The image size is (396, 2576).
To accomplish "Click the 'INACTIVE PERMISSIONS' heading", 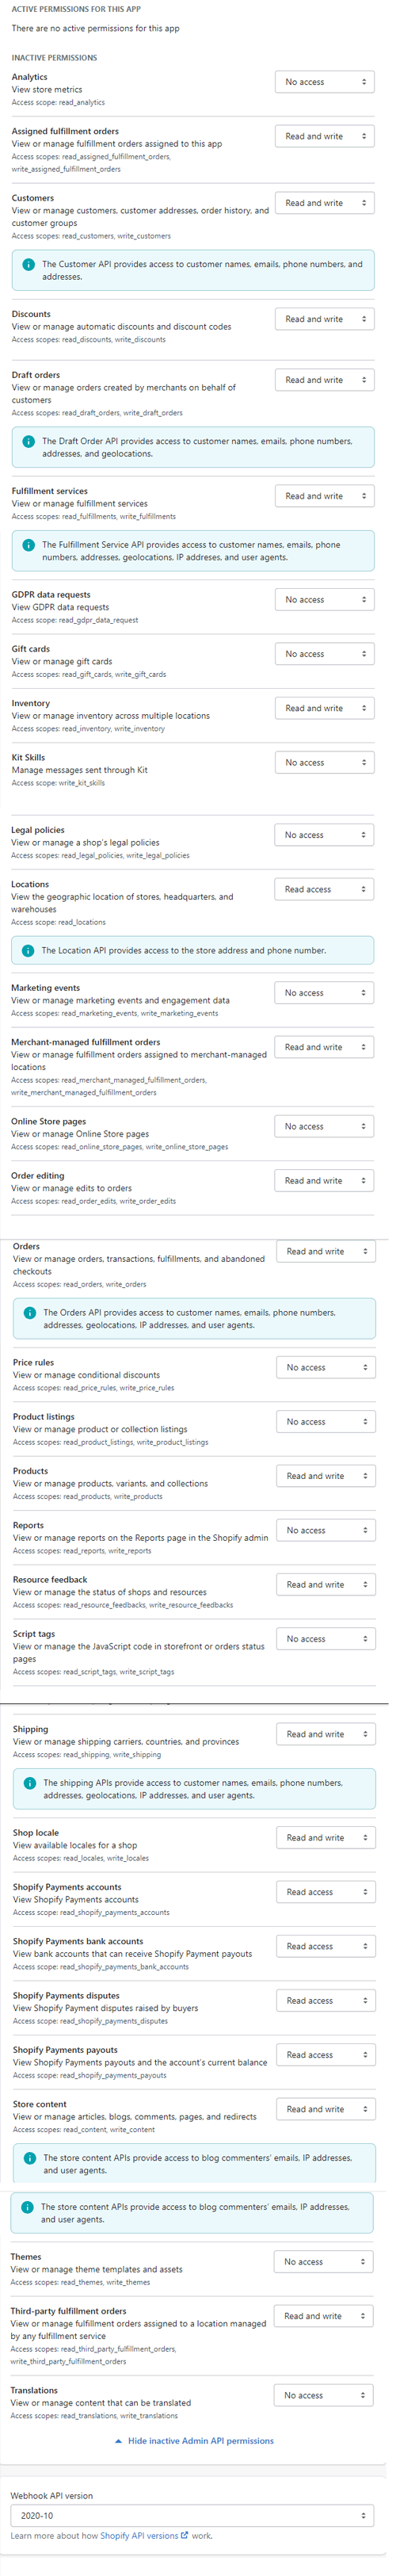I will tap(54, 58).
